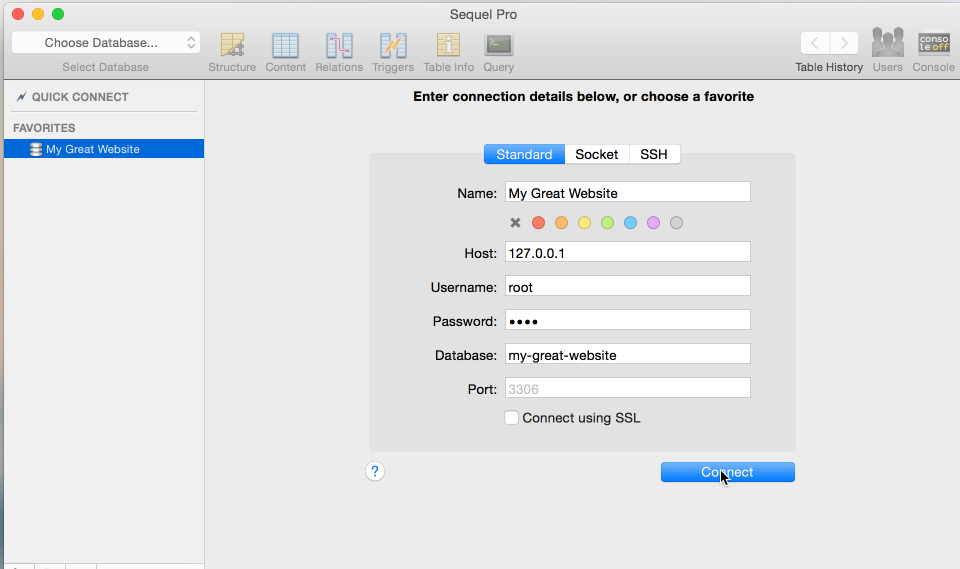Go back in Table History

click(815, 43)
